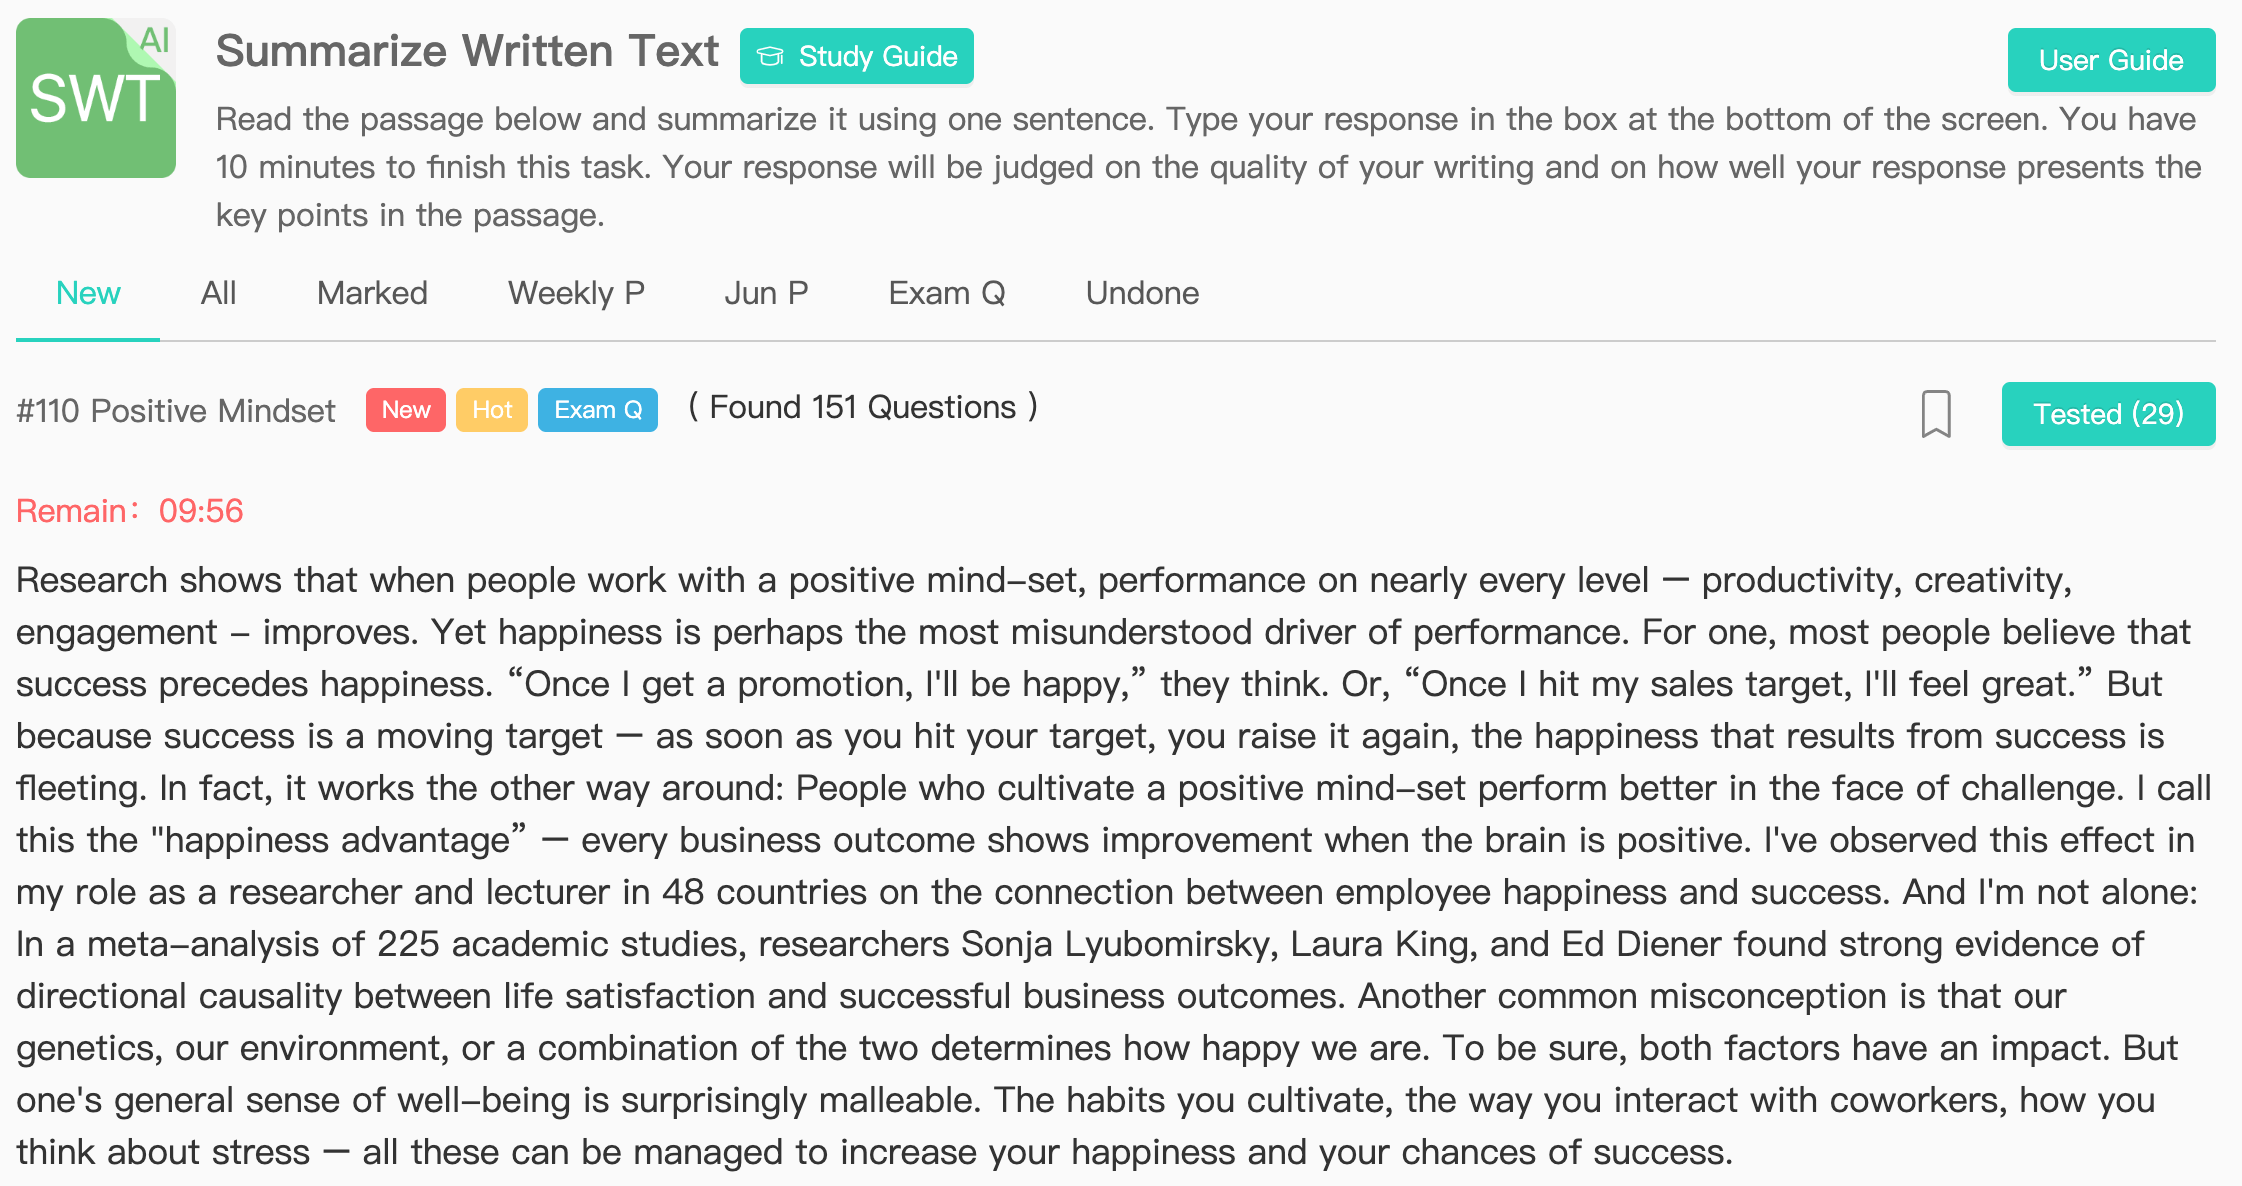The image size is (2242, 1186).
Task: Toggle the bookmark icon for this question
Action: pyautogui.click(x=1936, y=414)
